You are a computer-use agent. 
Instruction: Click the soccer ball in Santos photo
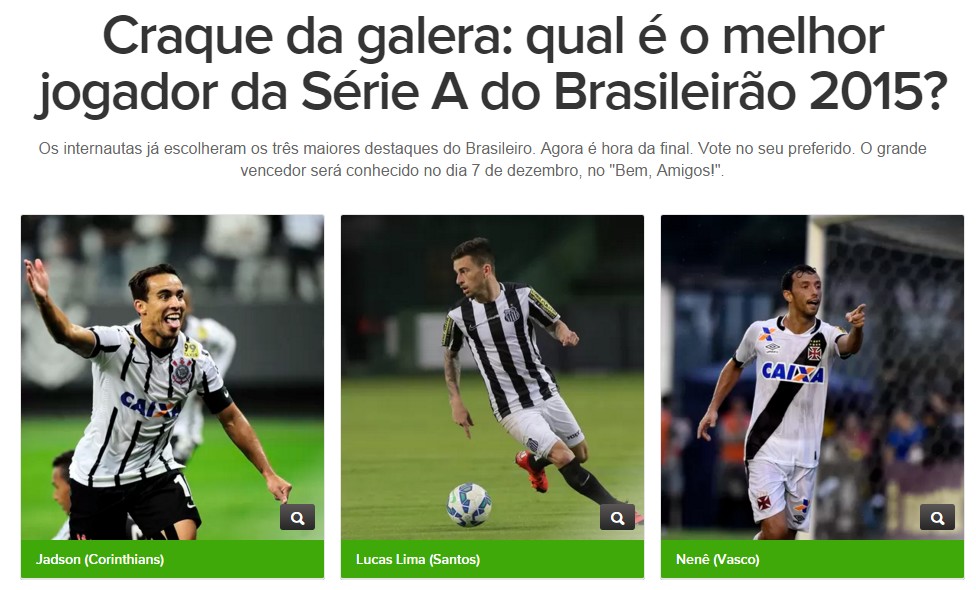tap(469, 504)
